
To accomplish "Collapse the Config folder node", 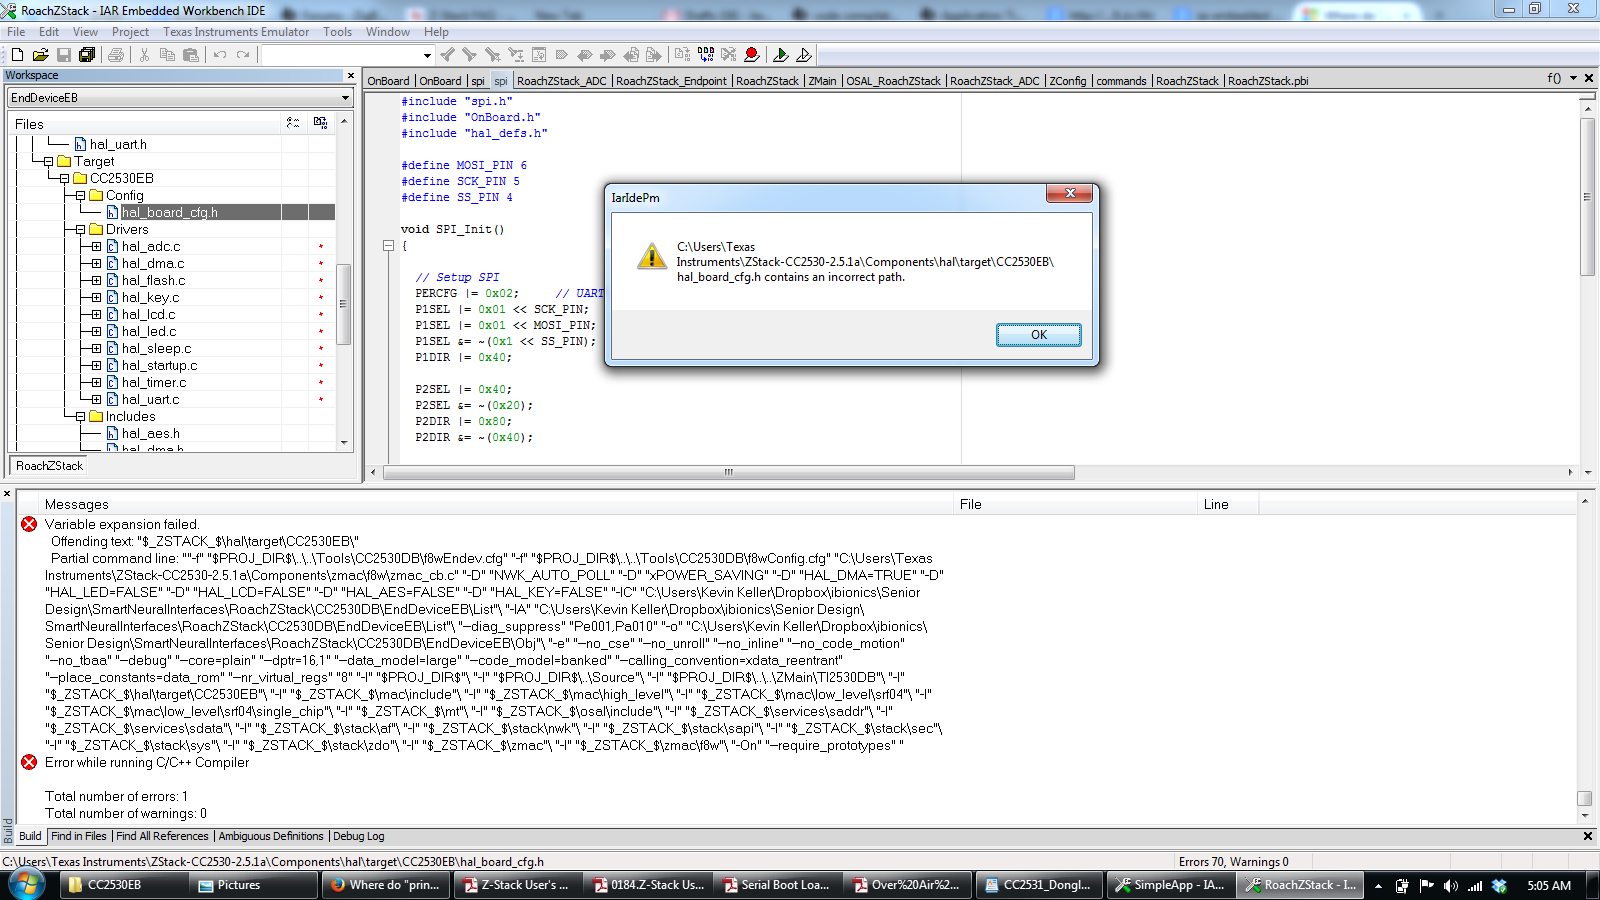I will [x=80, y=195].
